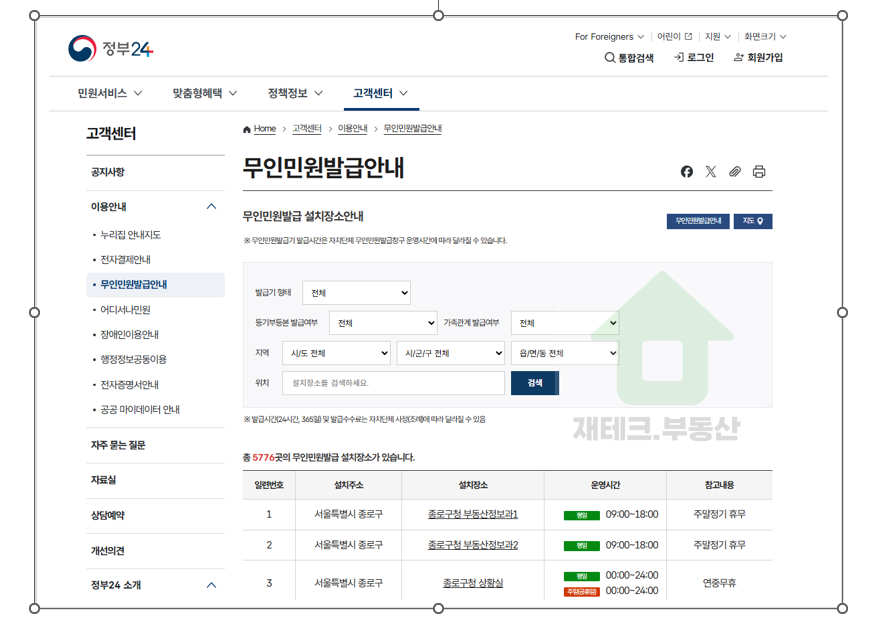
Task: Copy page link with the paperclip icon
Action: (735, 172)
